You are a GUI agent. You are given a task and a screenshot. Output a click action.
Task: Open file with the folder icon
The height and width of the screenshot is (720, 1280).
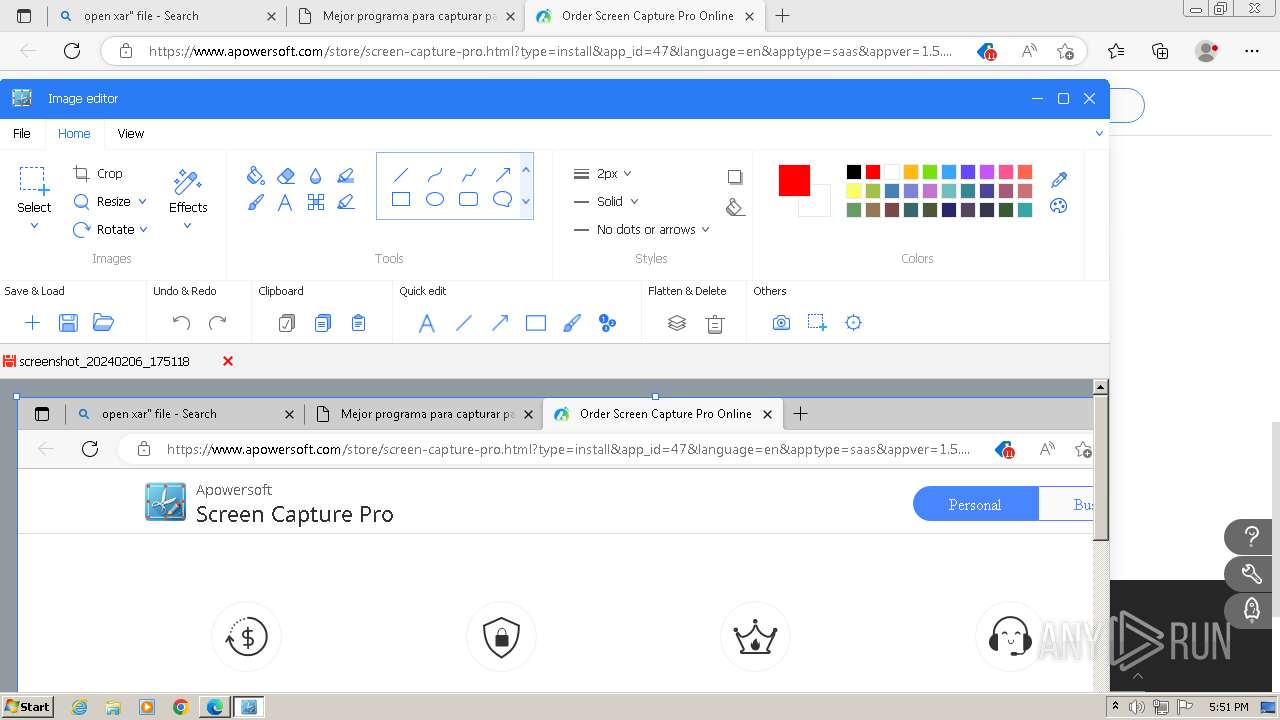point(103,322)
